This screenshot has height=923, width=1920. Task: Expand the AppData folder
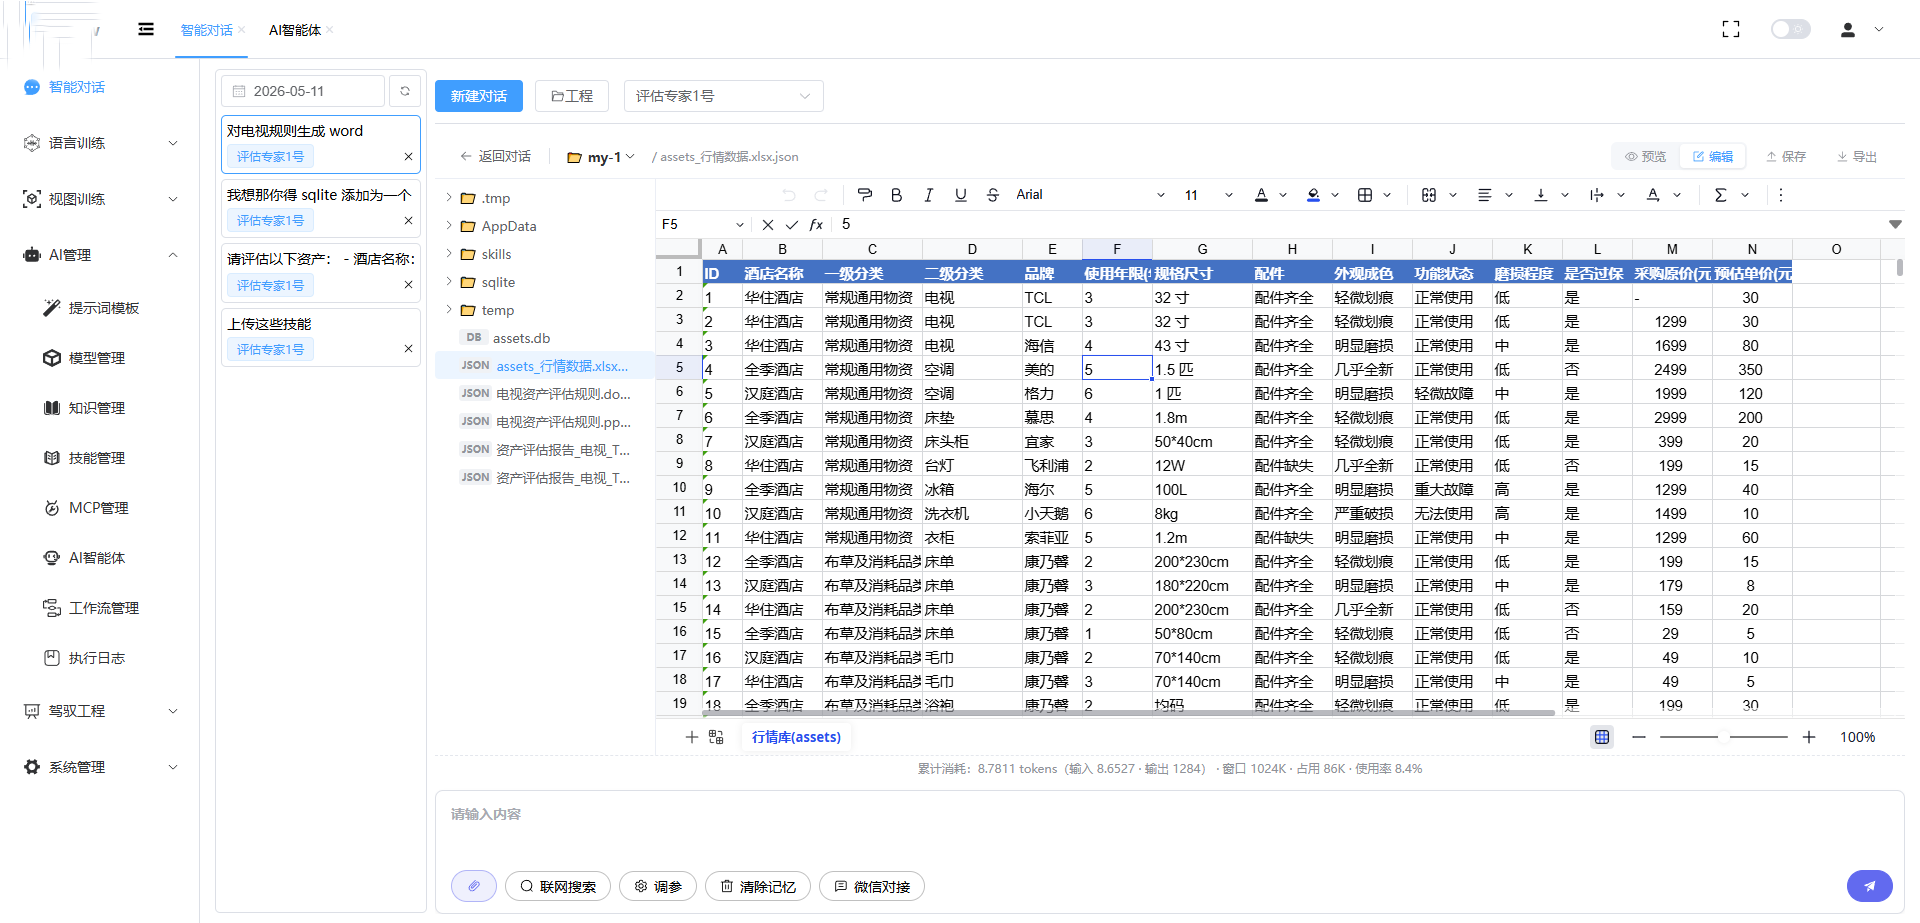[x=449, y=226]
